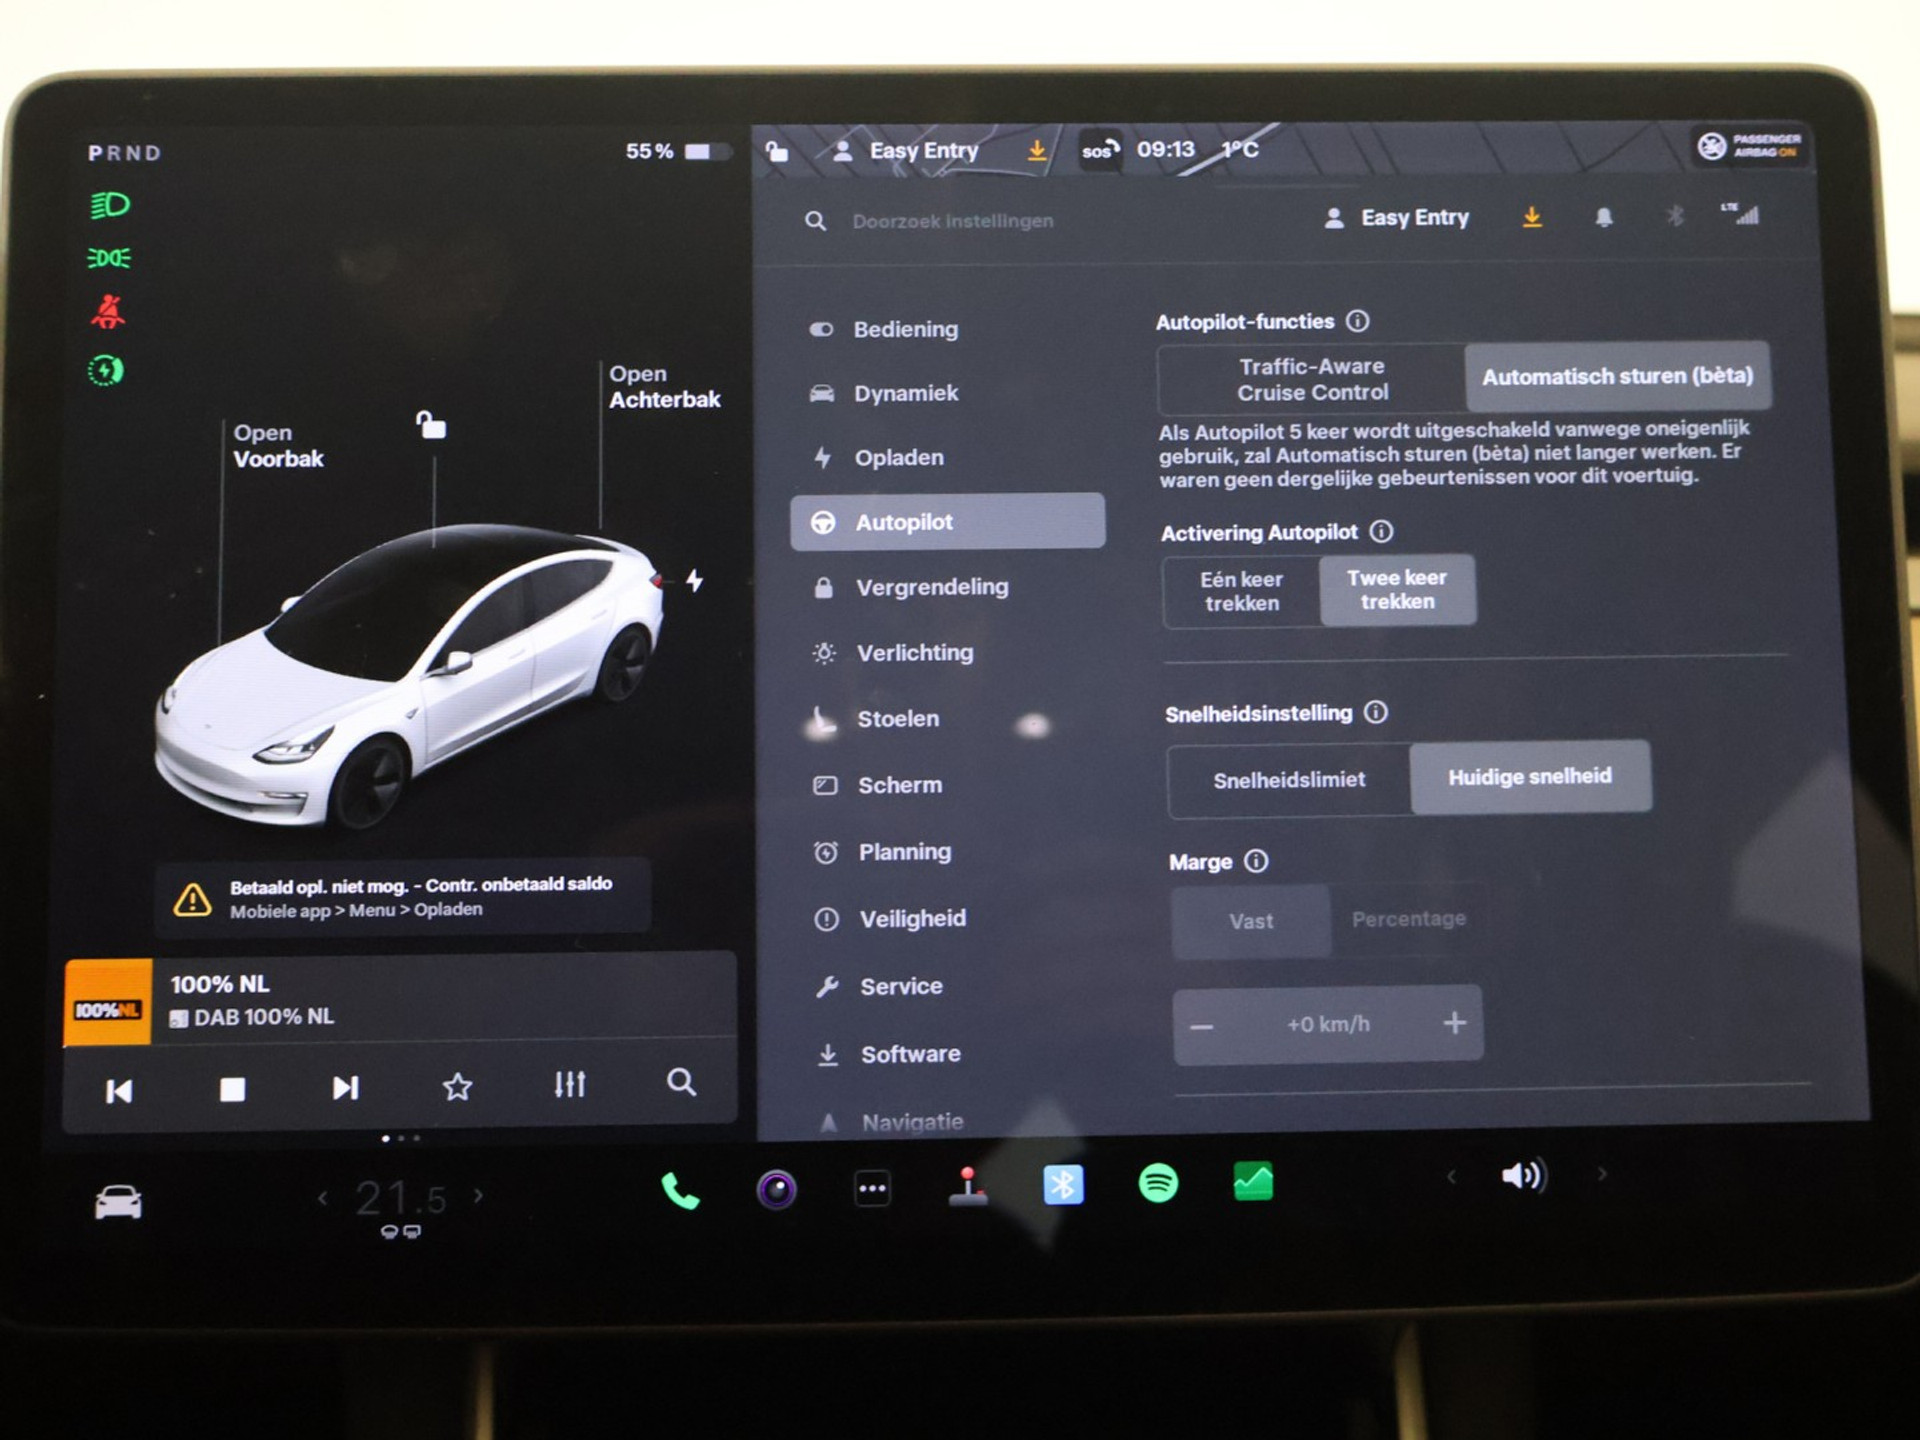1920x1440 pixels.
Task: Choose Eén keer trekken activation
Action: [x=1241, y=592]
